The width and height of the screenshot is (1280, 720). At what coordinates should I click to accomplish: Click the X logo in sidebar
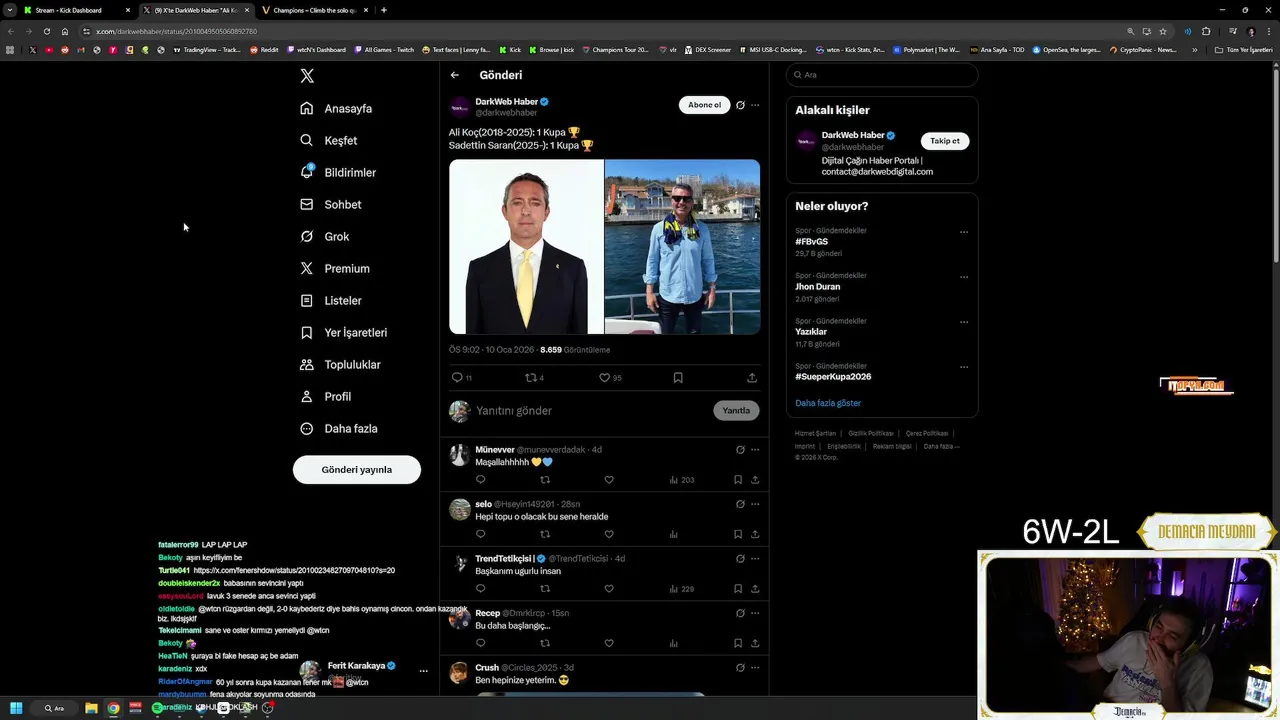[x=307, y=76]
